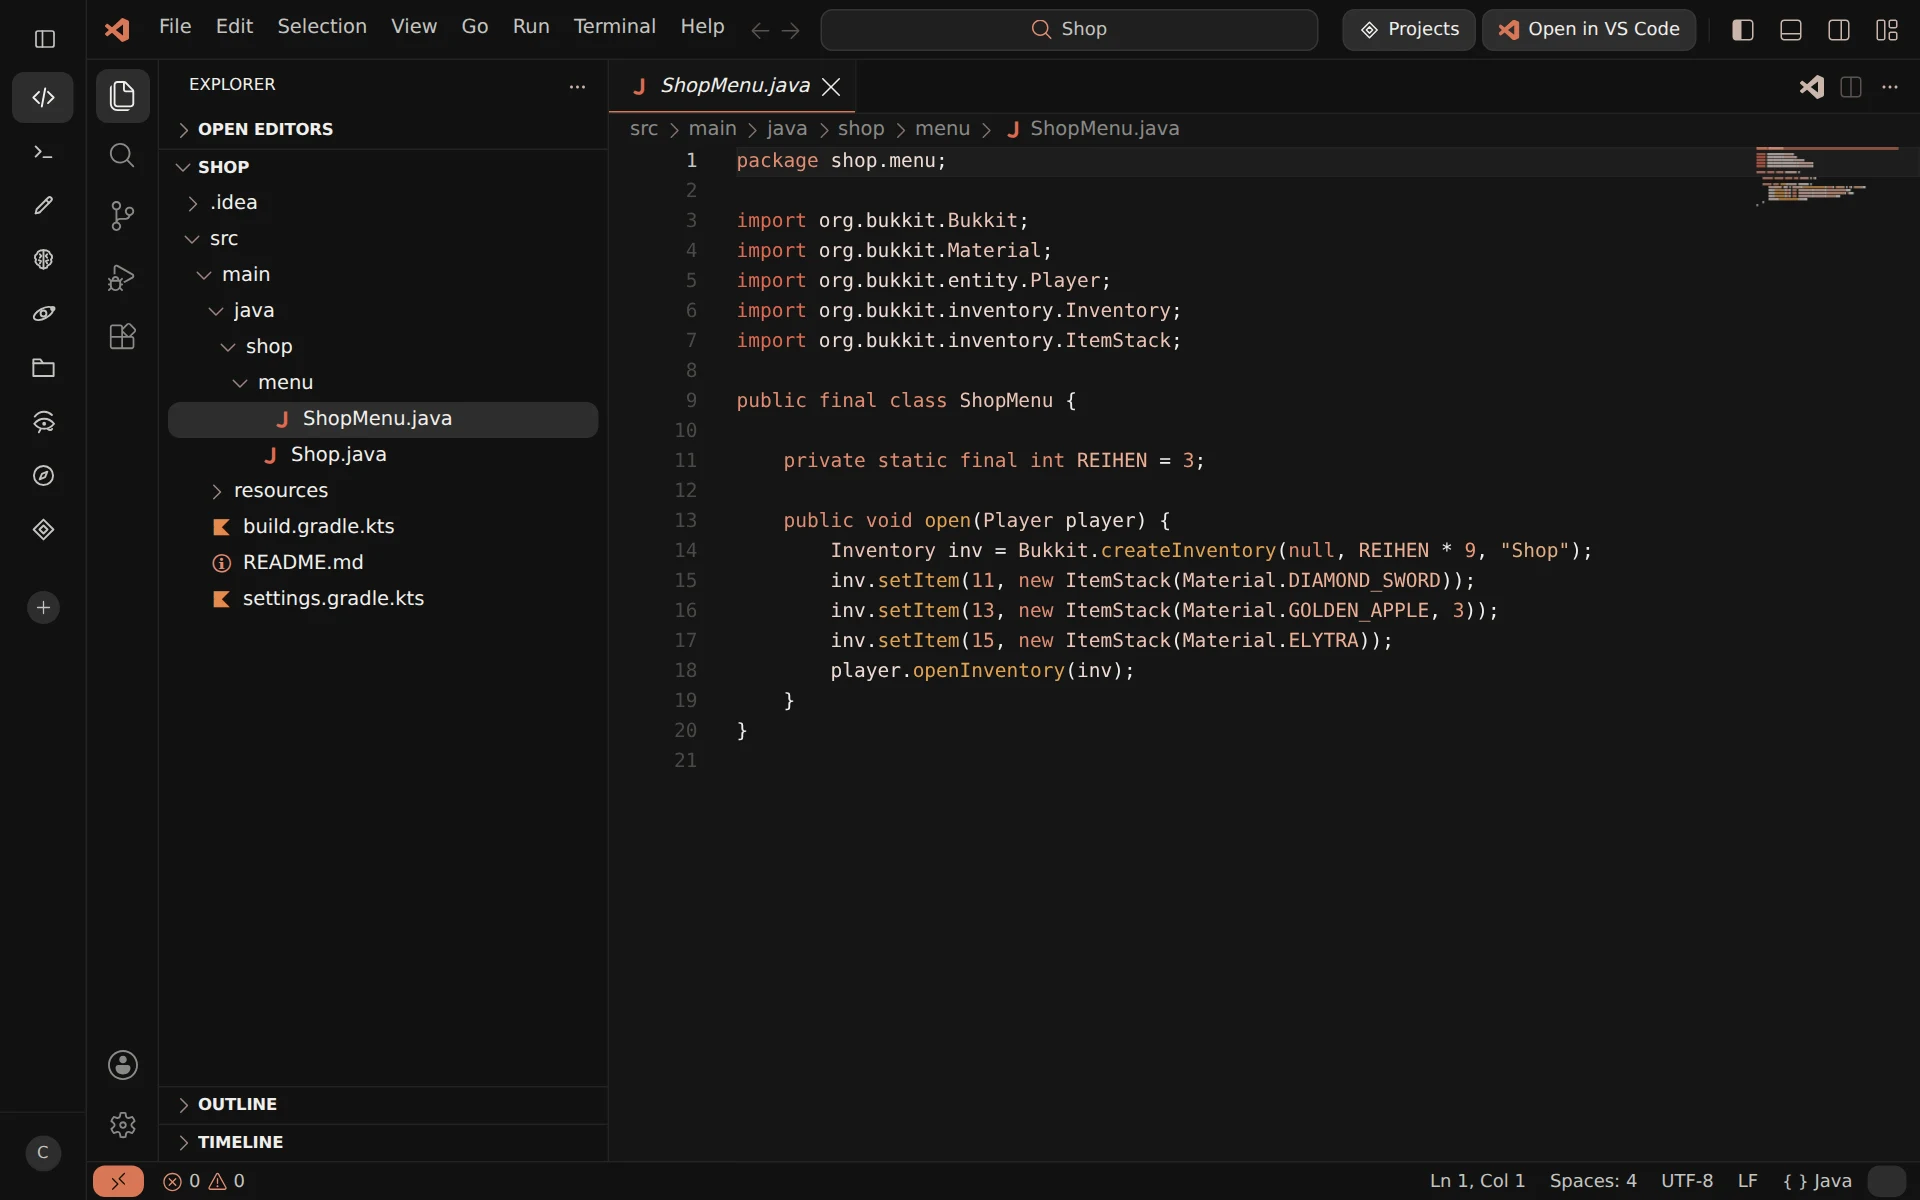Screen dimensions: 1920x1200
Task: Select the code editor icon in left rail
Action: tap(43, 97)
